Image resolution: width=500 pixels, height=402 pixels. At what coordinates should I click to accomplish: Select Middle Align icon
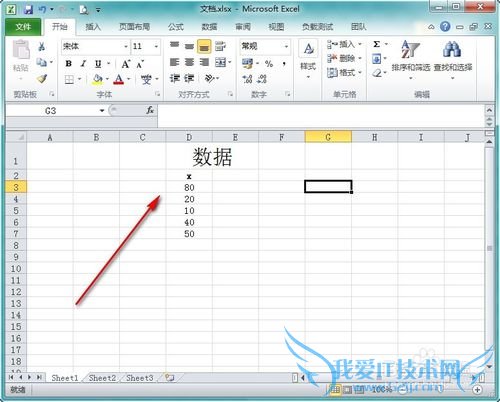[189, 46]
